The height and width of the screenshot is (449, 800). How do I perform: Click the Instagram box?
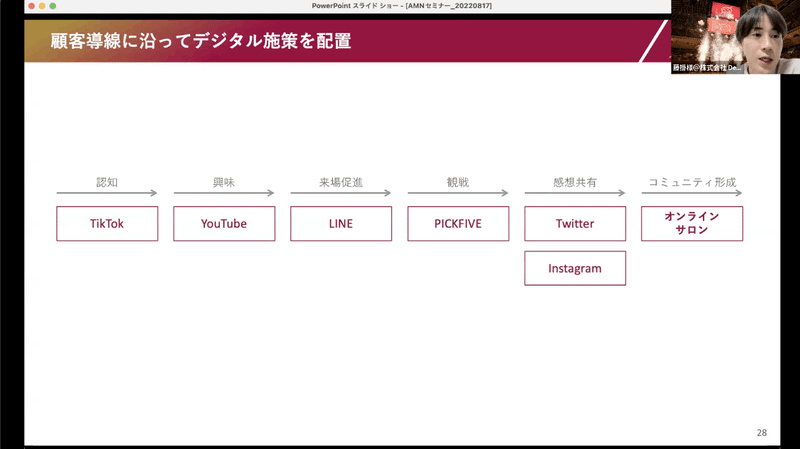click(x=575, y=268)
